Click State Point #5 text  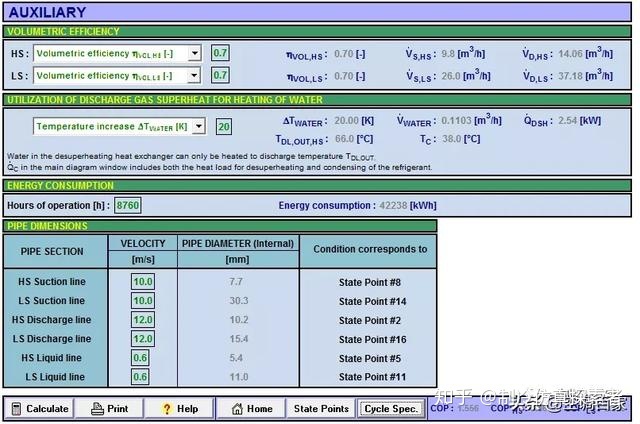370,358
